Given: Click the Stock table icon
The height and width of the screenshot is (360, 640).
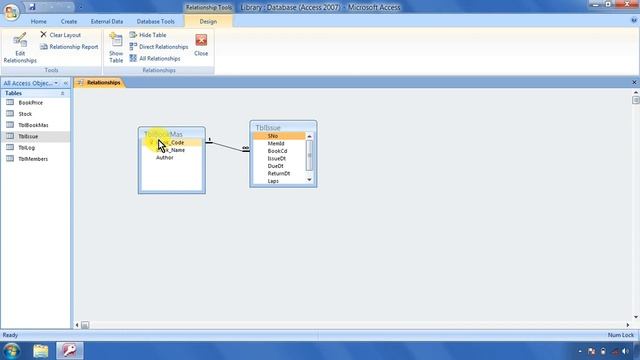Looking at the screenshot, I should coord(10,113).
